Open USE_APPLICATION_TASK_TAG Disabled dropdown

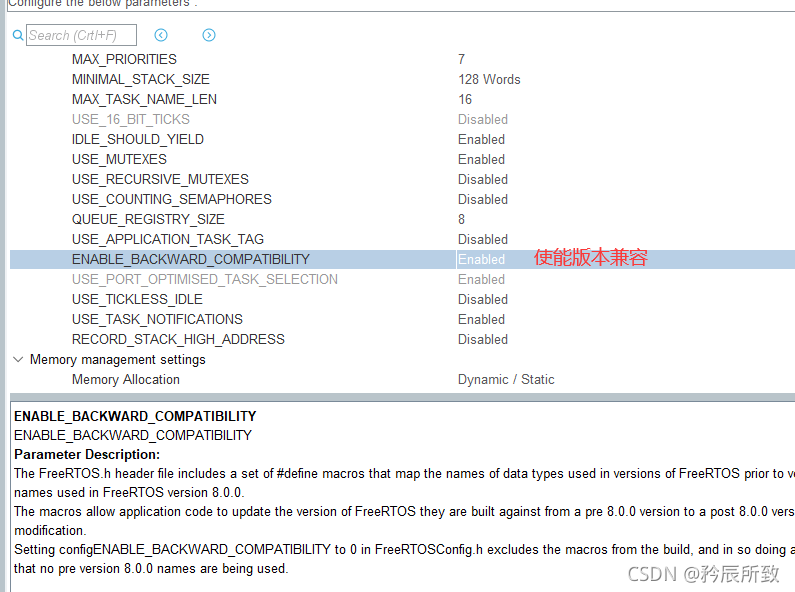click(x=483, y=239)
